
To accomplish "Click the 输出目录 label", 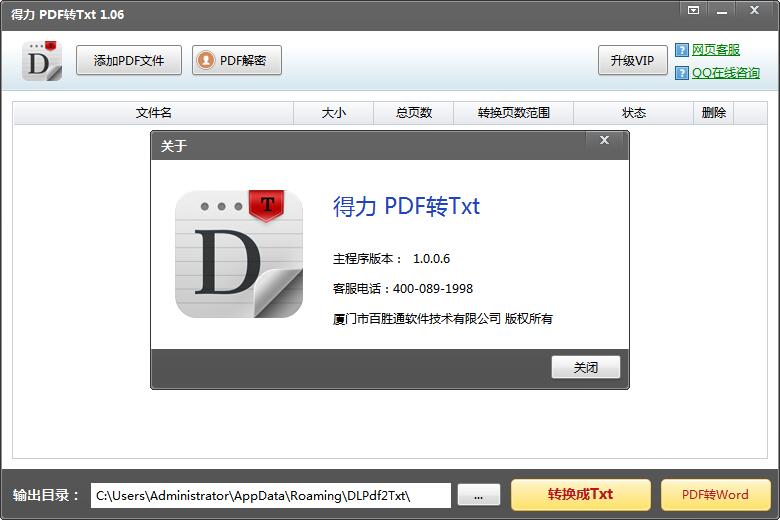I will click(45, 495).
